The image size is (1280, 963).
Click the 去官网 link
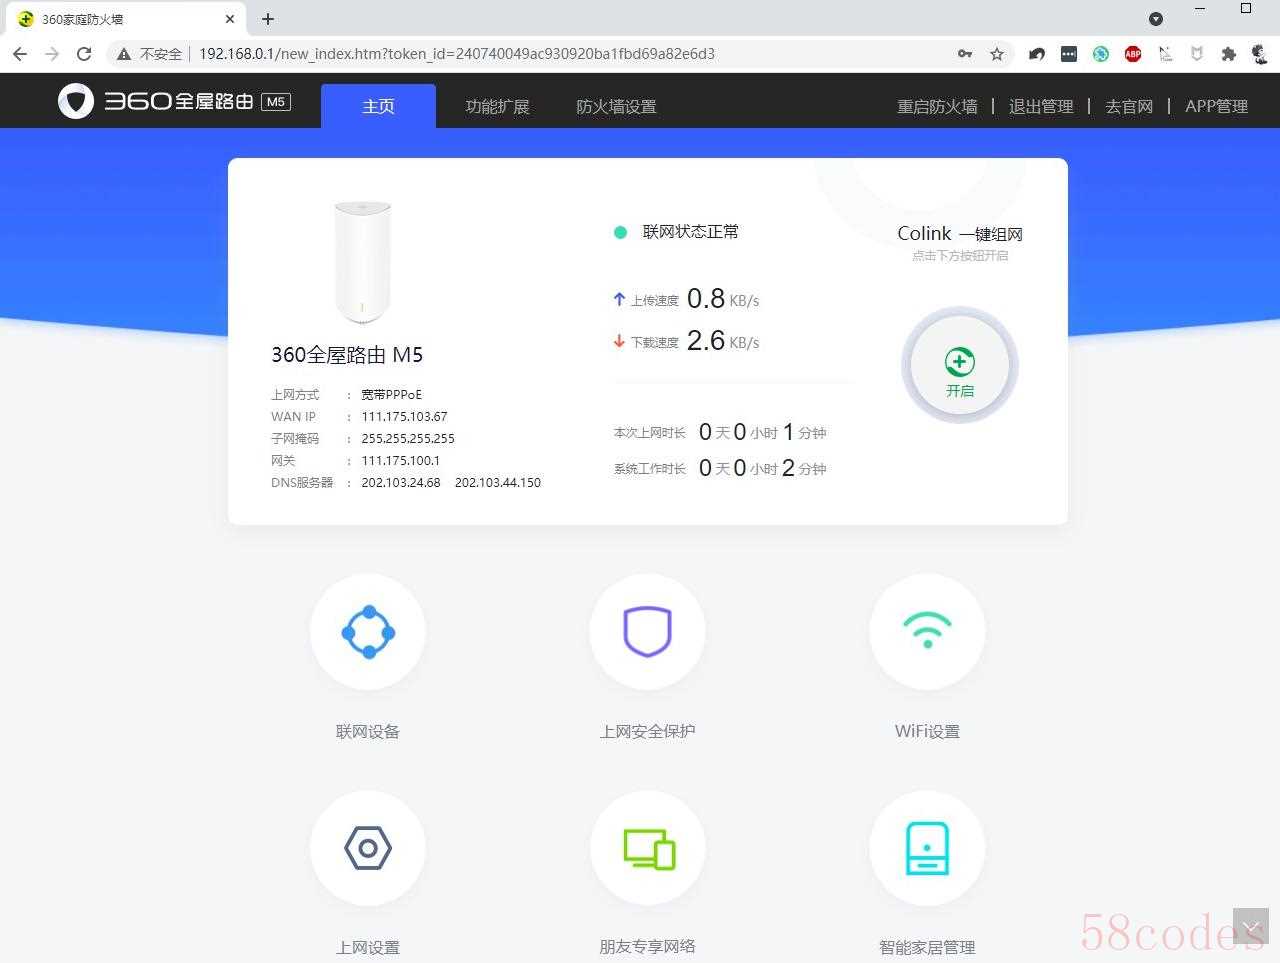1129,106
